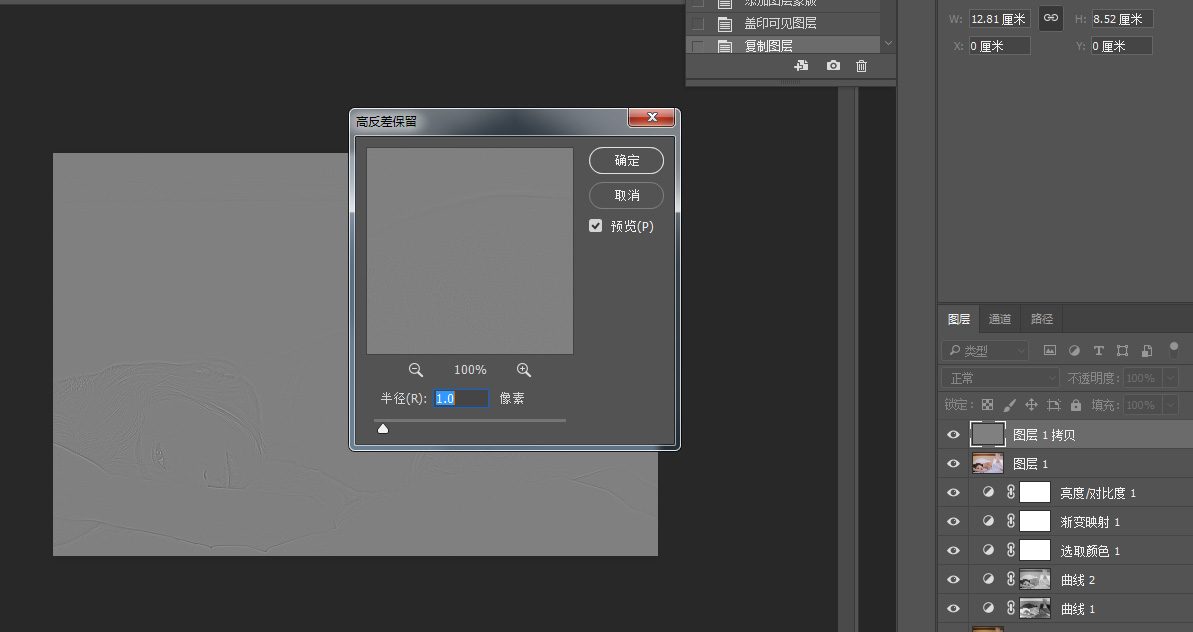Screen dimensions: 1193x632
Task: Select 图层 1 拷贝 layer thumbnail
Action: [x=988, y=435]
